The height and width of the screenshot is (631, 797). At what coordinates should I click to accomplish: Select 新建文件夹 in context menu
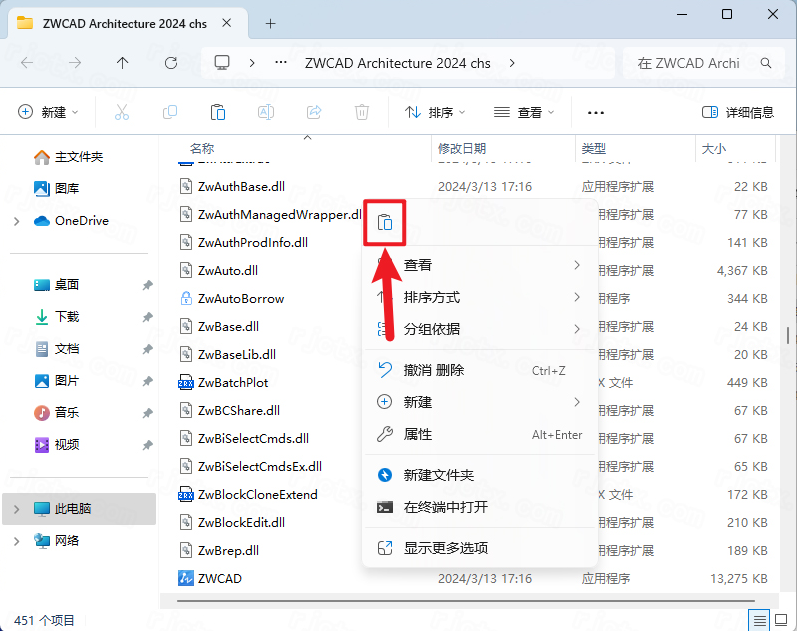coord(438,475)
